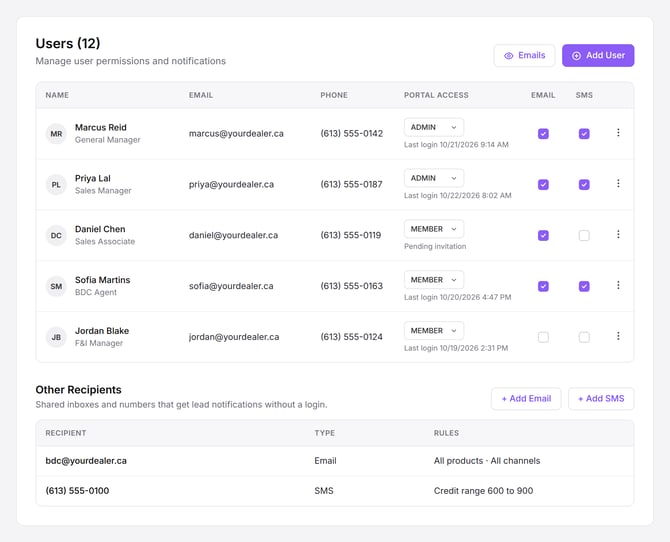Image resolution: width=670 pixels, height=542 pixels.
Task: Click the email daniel@yourdealer.ca
Action: click(x=233, y=236)
